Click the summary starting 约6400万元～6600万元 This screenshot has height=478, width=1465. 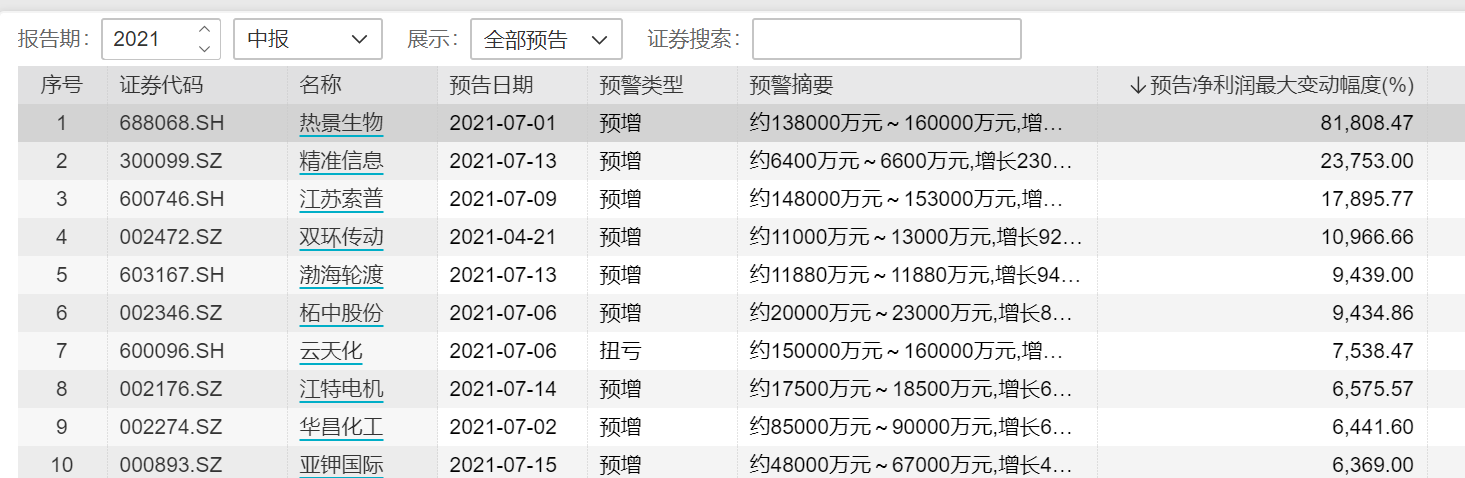(911, 161)
